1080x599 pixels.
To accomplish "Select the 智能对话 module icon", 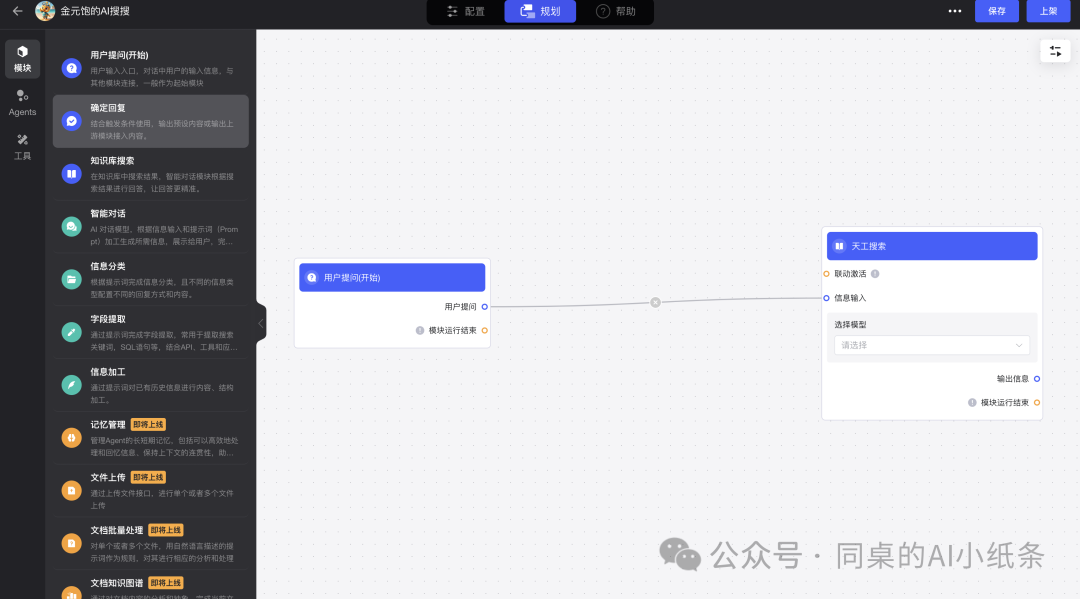I will pos(72,227).
